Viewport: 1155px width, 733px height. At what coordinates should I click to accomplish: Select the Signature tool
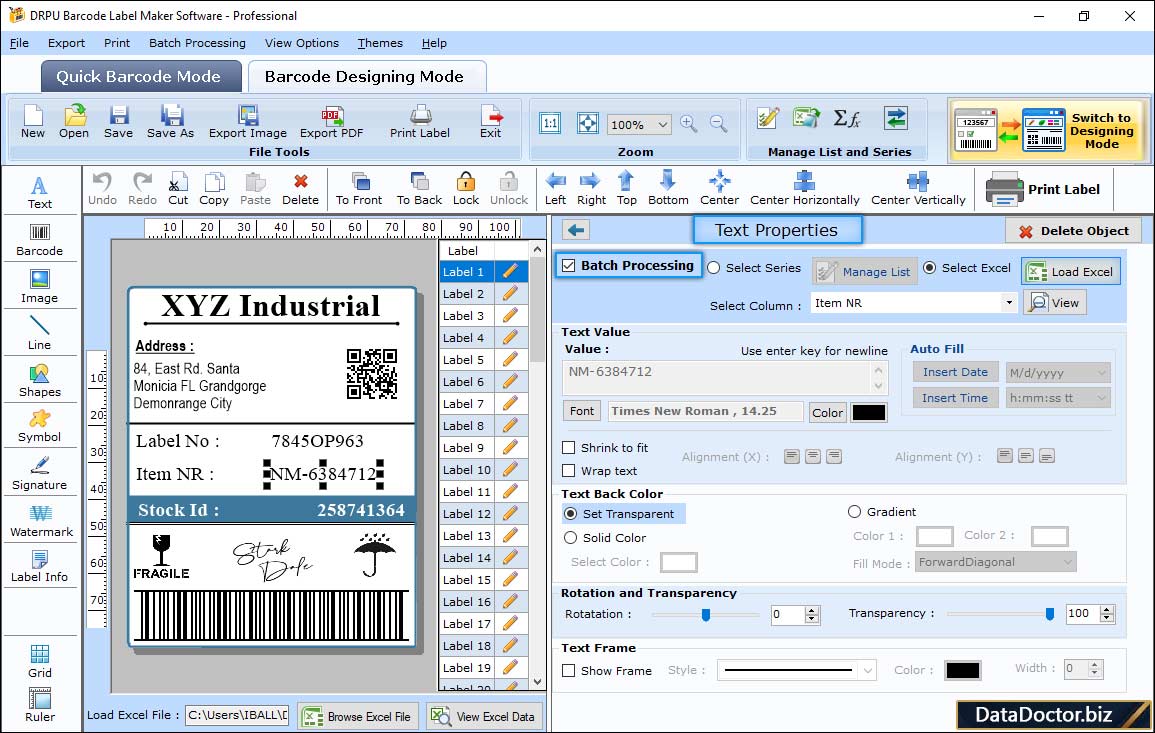click(x=40, y=474)
